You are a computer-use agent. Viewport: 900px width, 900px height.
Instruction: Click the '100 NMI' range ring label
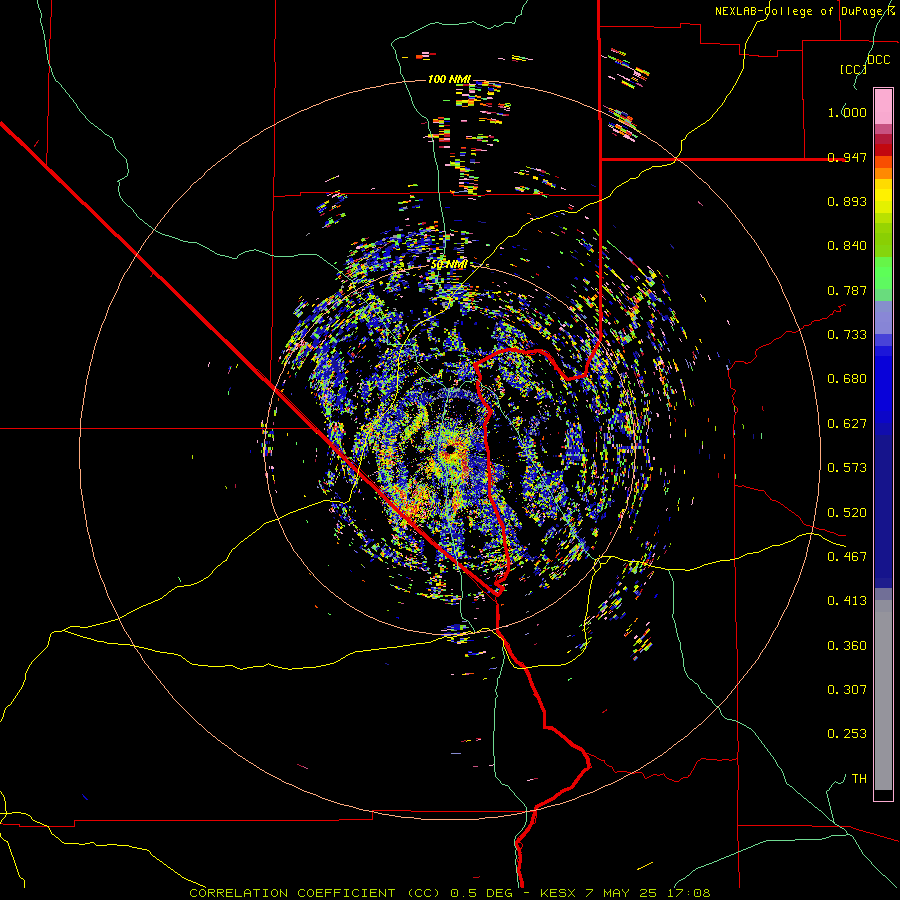tap(449, 79)
